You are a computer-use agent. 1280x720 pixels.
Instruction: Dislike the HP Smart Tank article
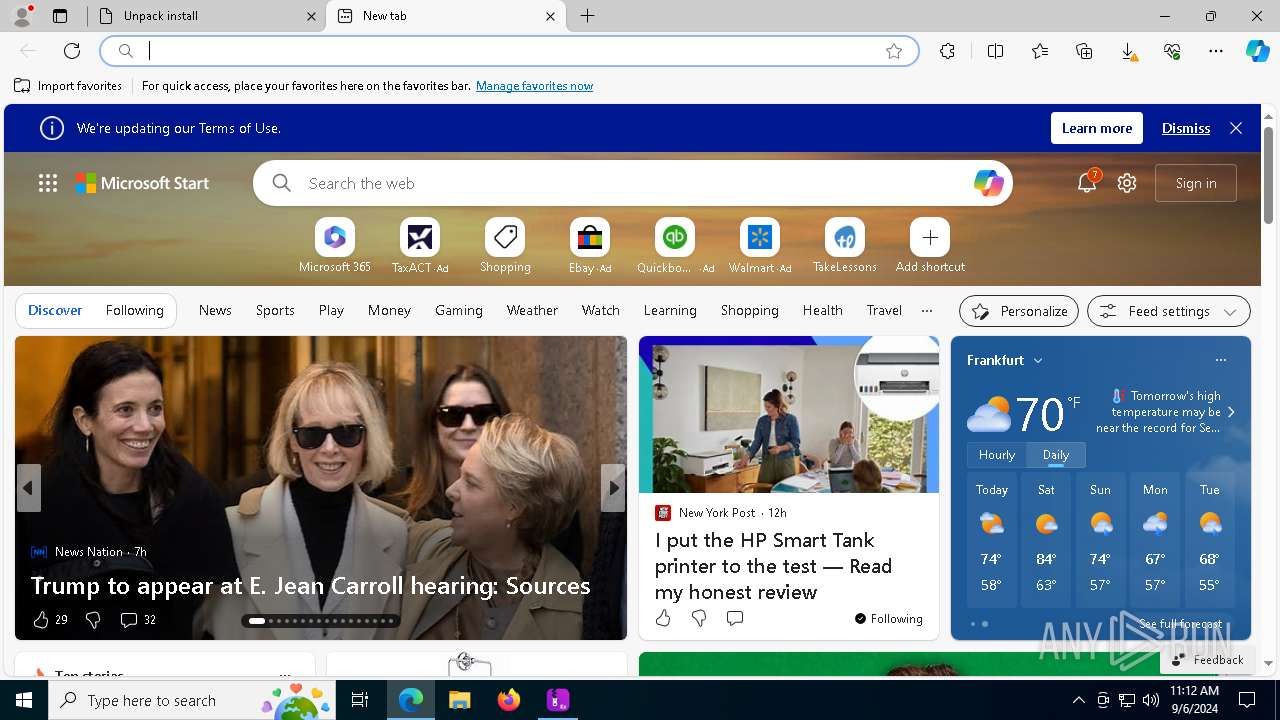click(x=699, y=618)
